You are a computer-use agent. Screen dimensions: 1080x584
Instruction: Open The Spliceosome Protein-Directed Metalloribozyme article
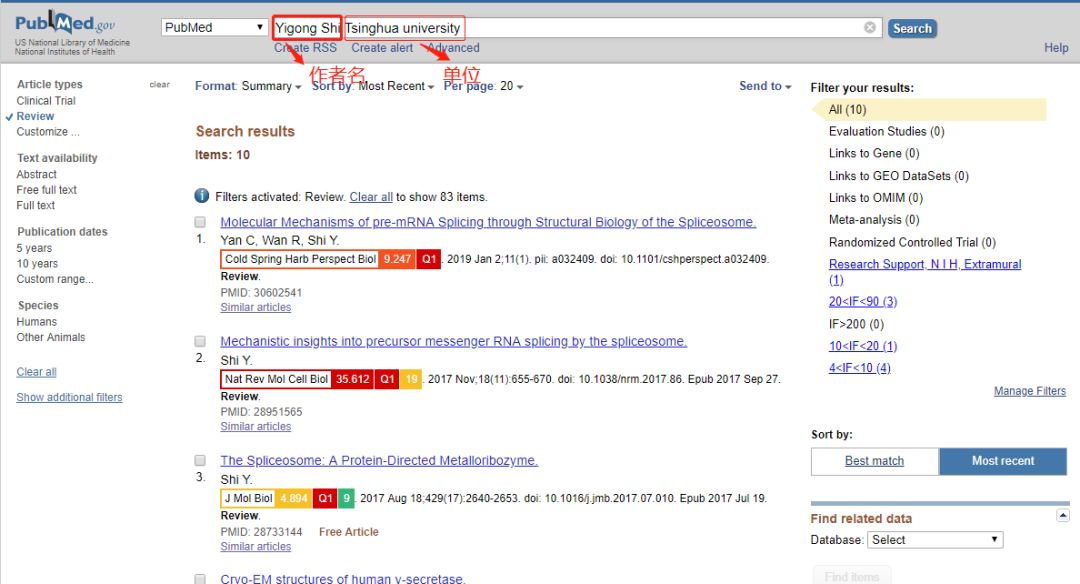[379, 460]
